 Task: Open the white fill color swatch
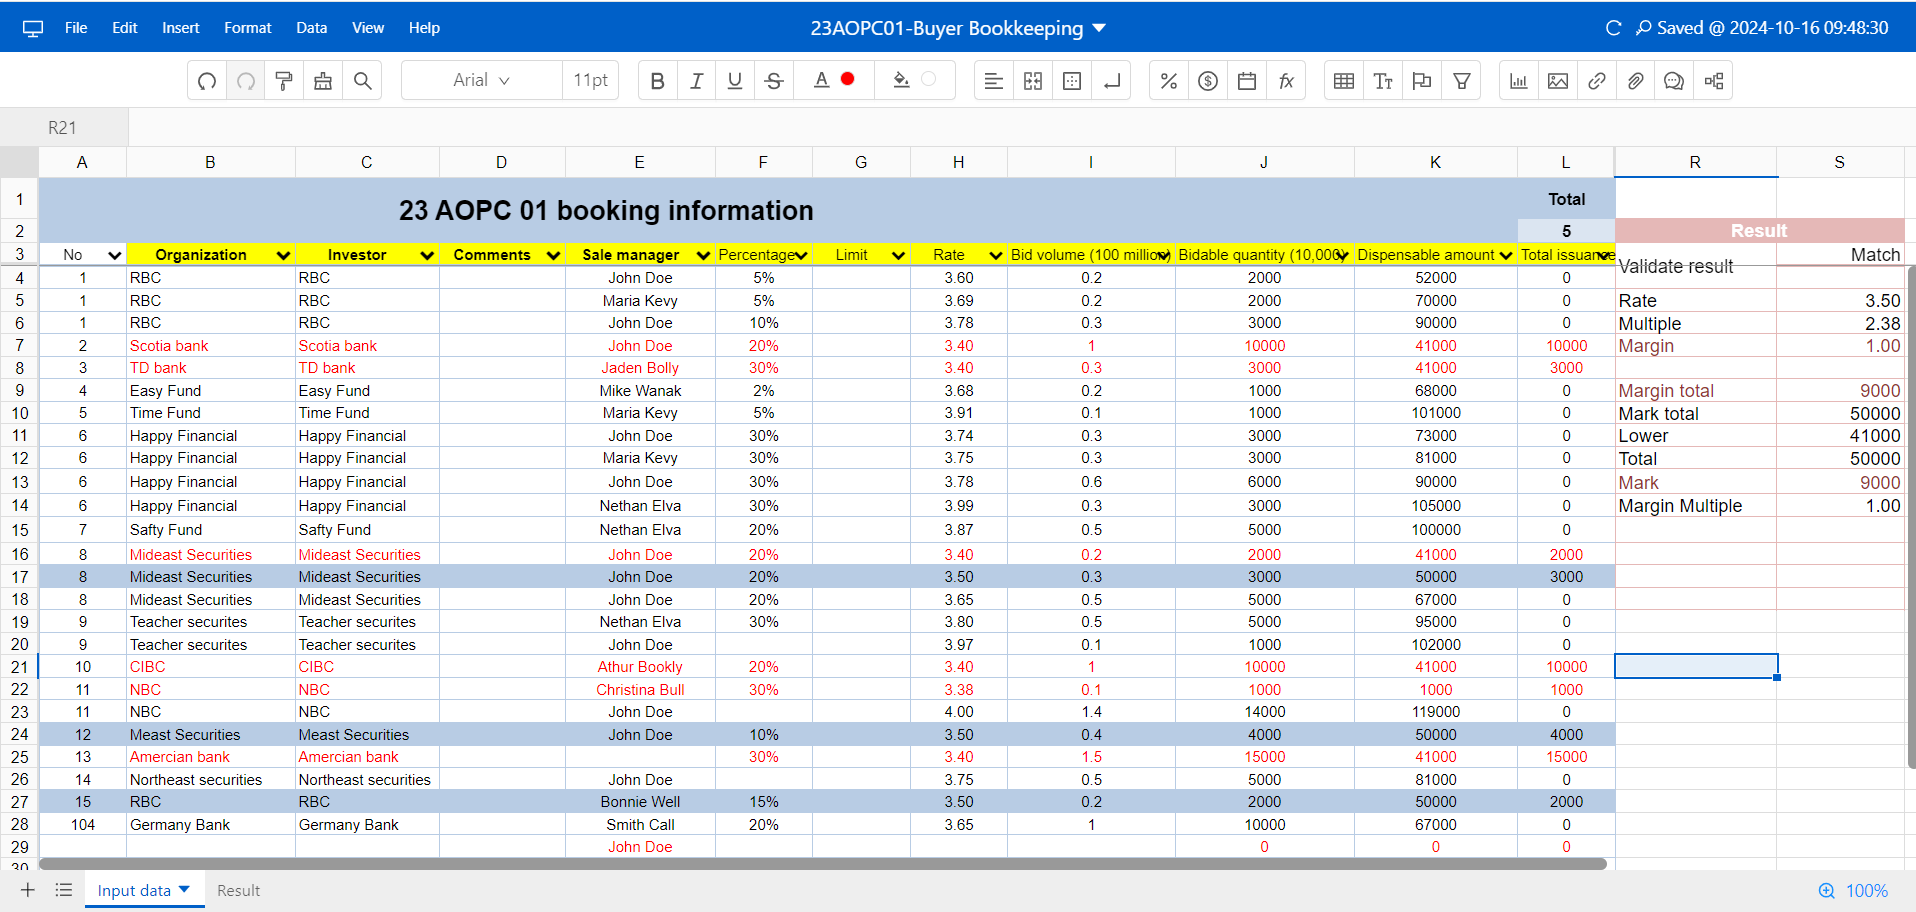tap(928, 79)
